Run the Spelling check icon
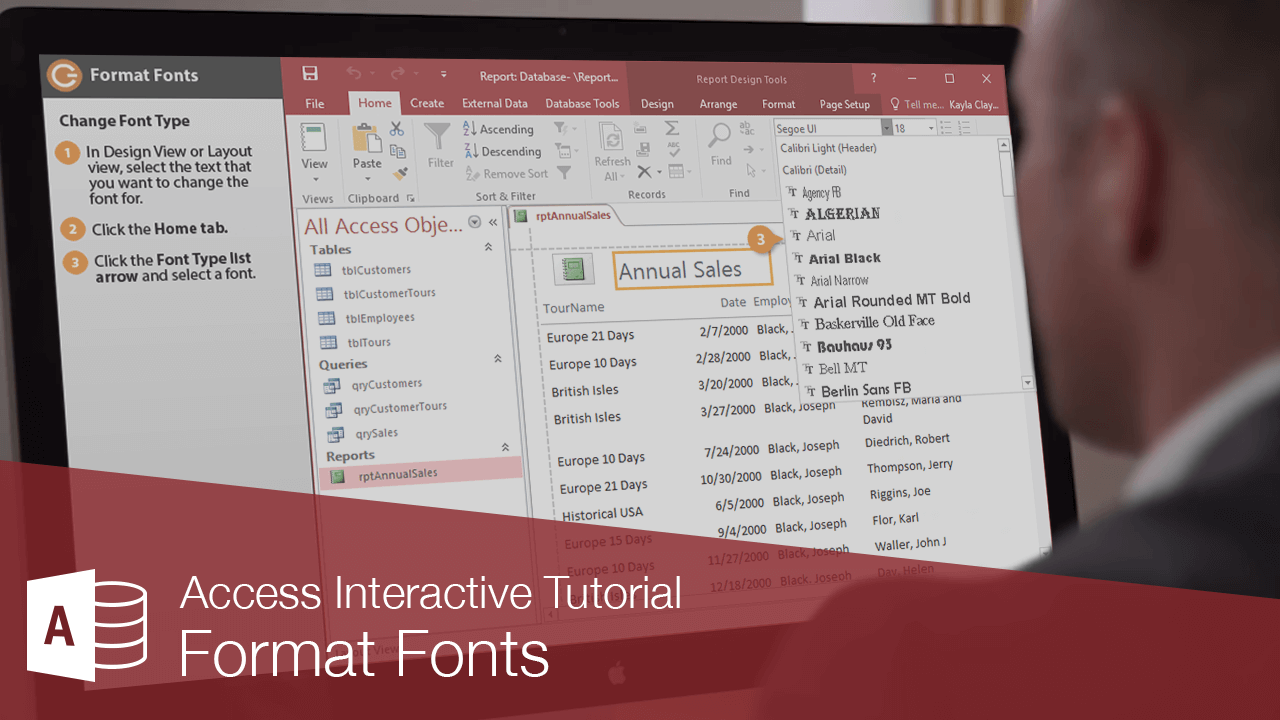Screen dimensions: 1280x720 tap(672, 149)
